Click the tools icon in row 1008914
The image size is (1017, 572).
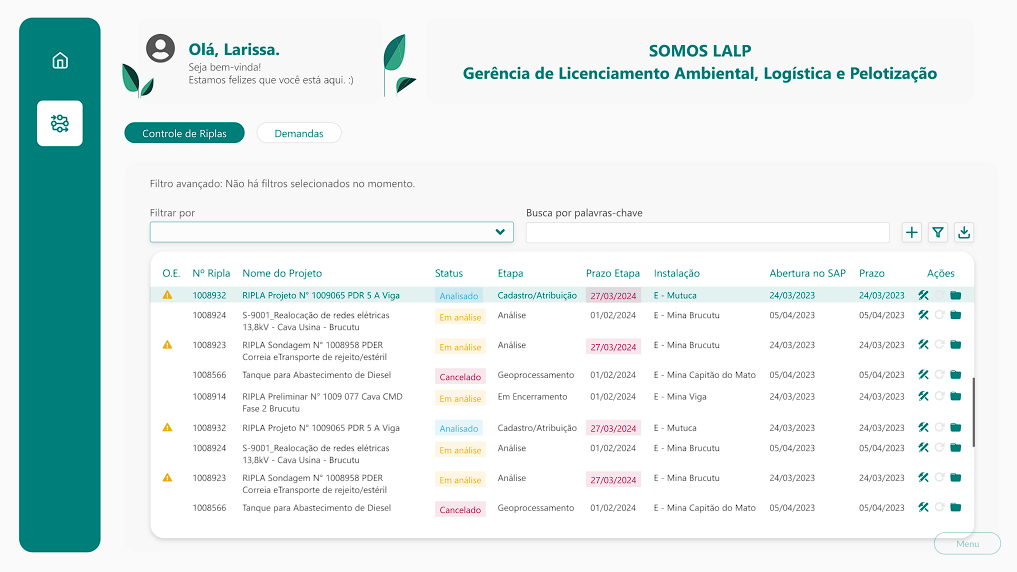[923, 396]
